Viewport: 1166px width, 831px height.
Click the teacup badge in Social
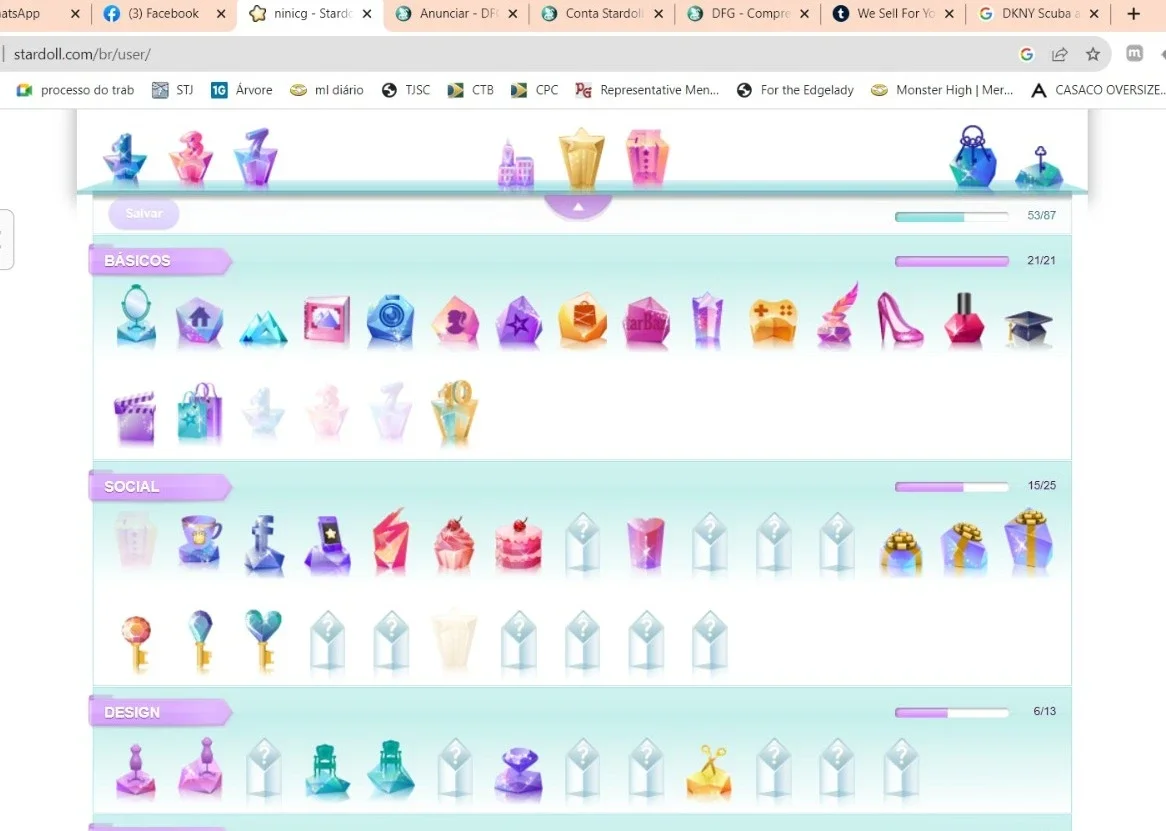200,542
